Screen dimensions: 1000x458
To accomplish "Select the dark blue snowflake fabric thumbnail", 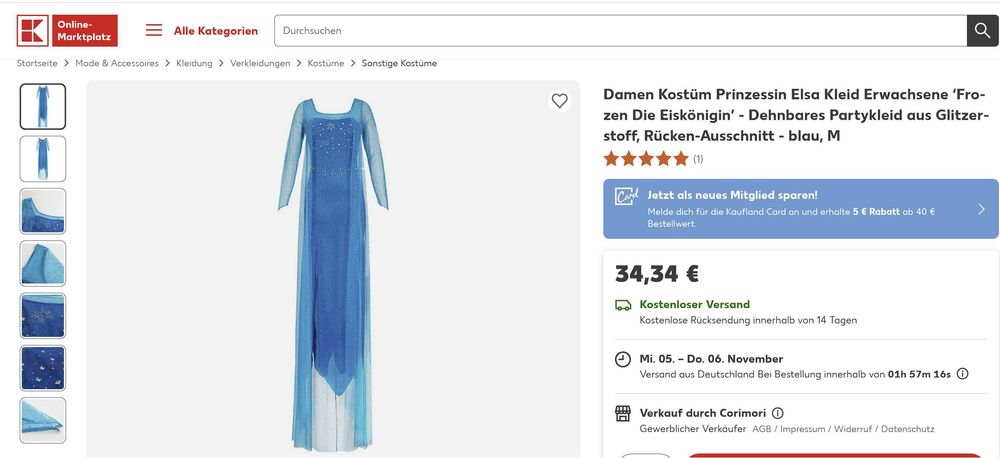I will 43,315.
